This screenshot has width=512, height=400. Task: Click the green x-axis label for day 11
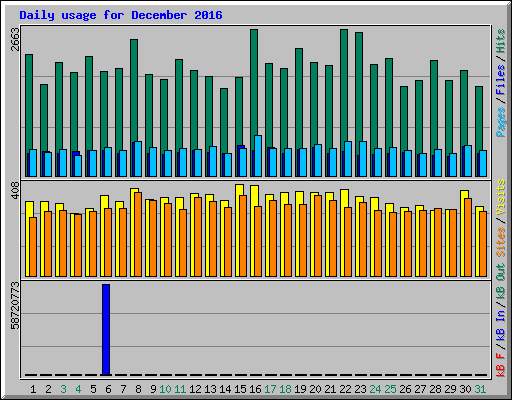(180, 389)
